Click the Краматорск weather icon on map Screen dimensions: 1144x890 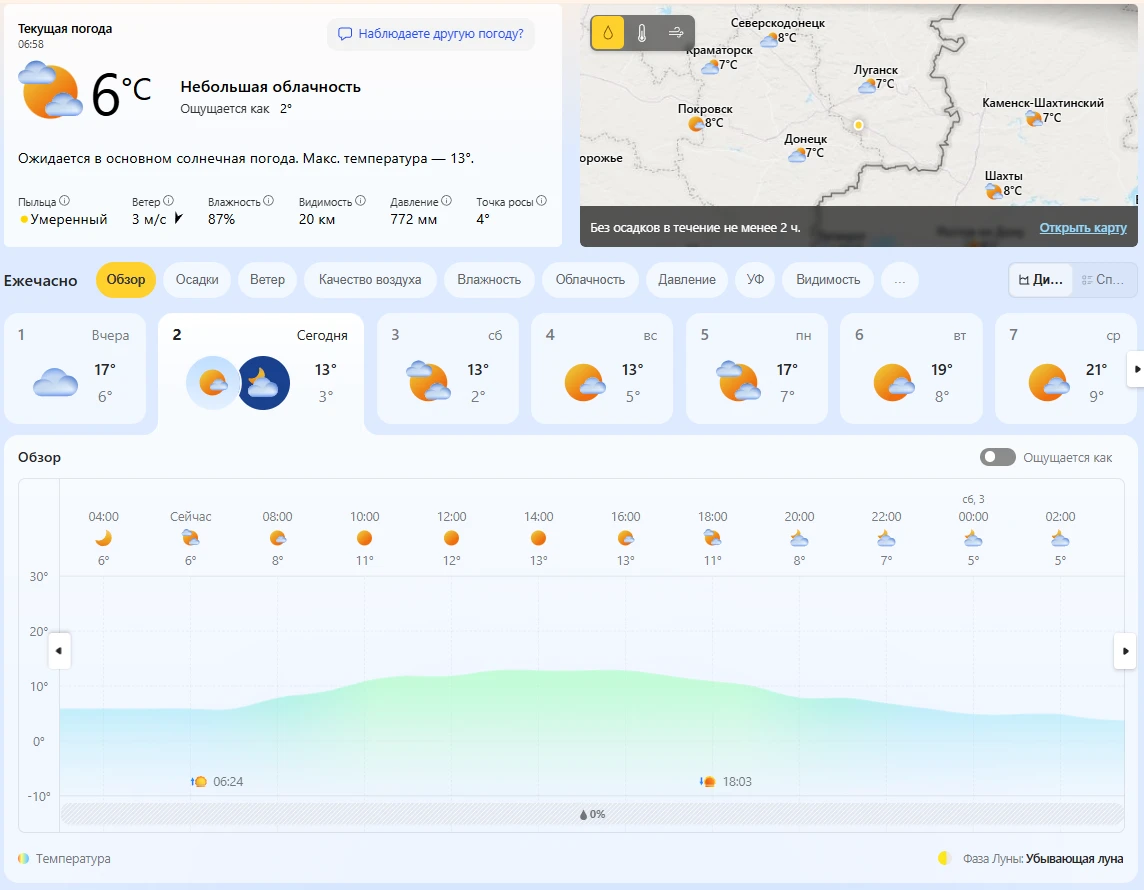pos(710,66)
